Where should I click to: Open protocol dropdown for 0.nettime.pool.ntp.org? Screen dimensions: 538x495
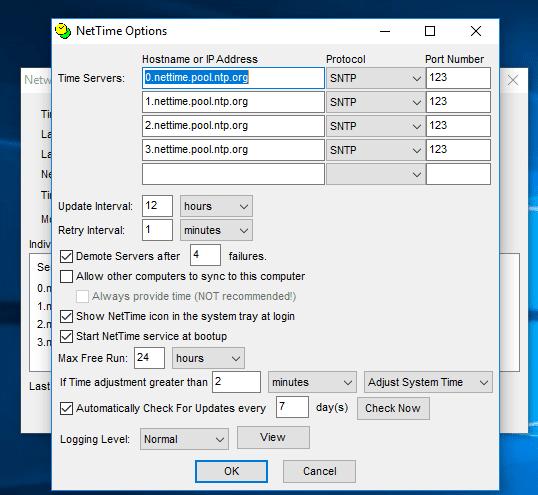pos(376,78)
